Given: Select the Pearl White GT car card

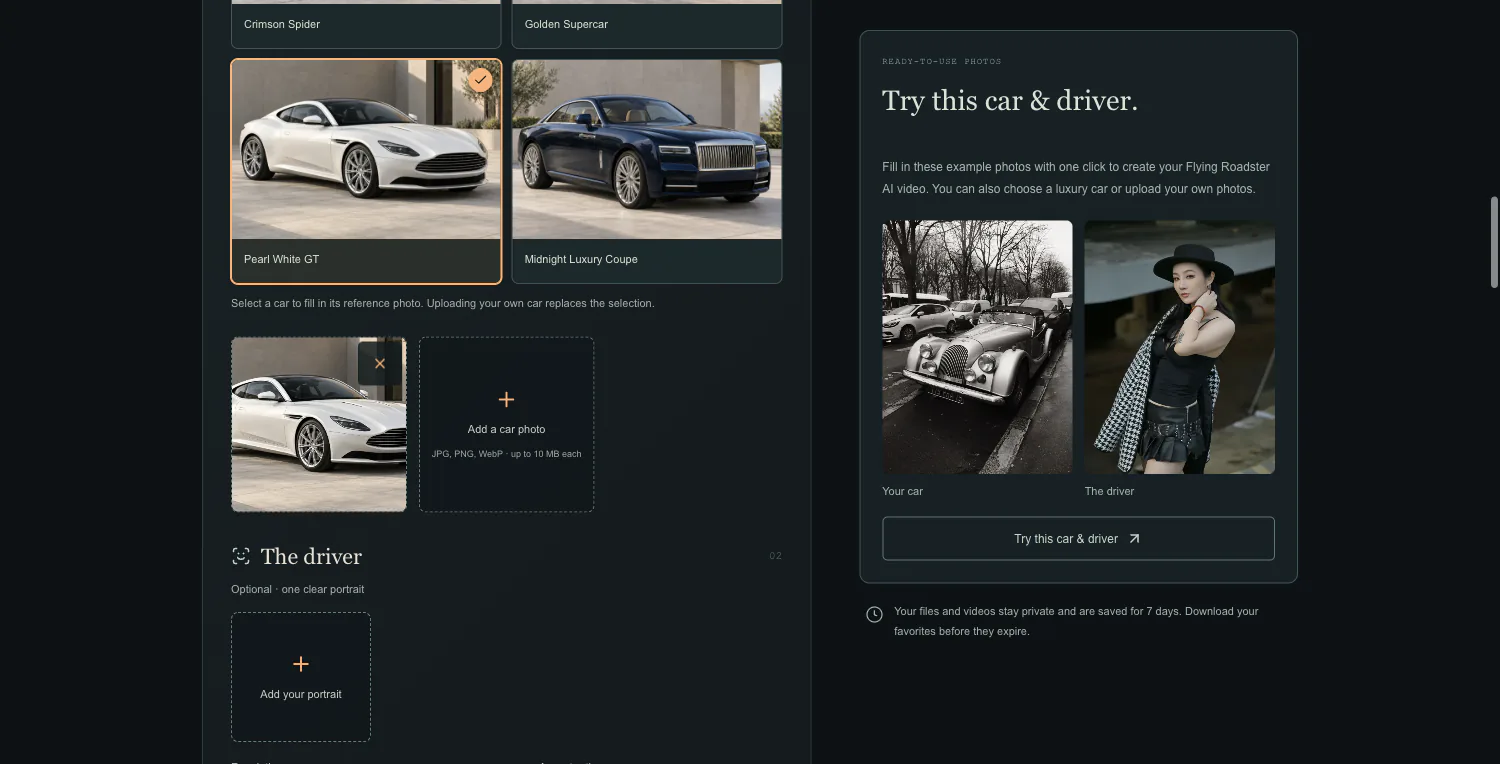Looking at the screenshot, I should click(366, 171).
